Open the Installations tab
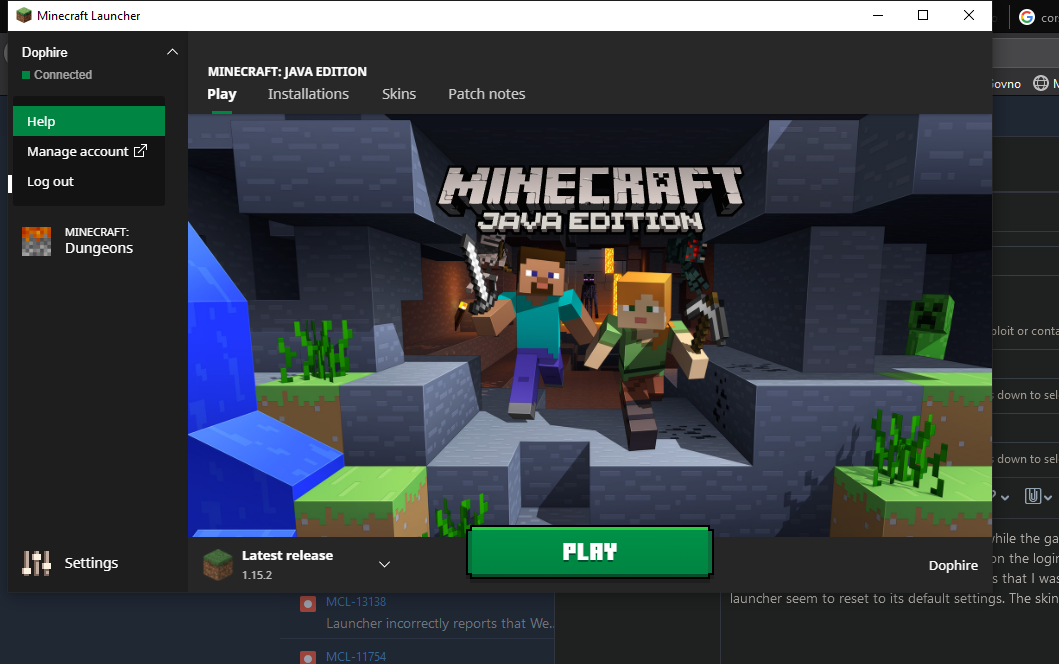 308,94
